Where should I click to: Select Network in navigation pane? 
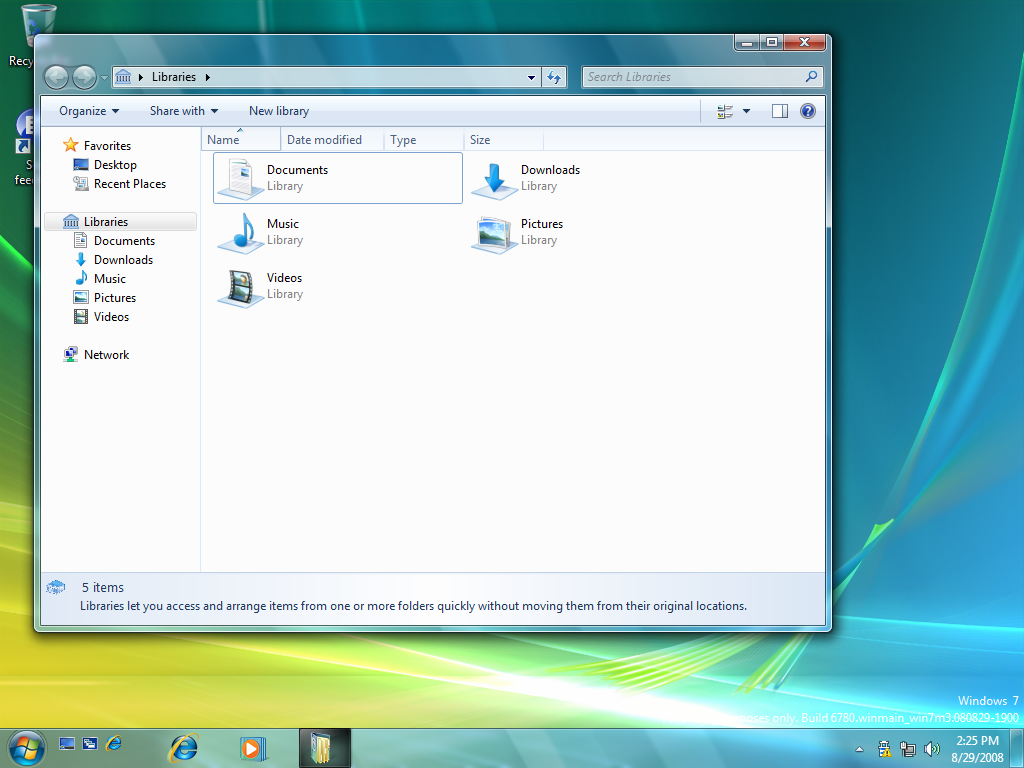[x=106, y=355]
